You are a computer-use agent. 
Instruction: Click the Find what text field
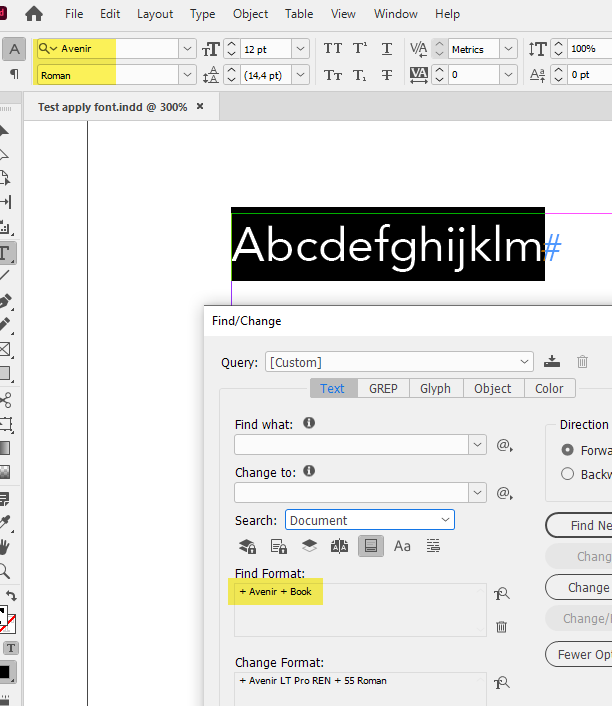pyautogui.click(x=352, y=444)
